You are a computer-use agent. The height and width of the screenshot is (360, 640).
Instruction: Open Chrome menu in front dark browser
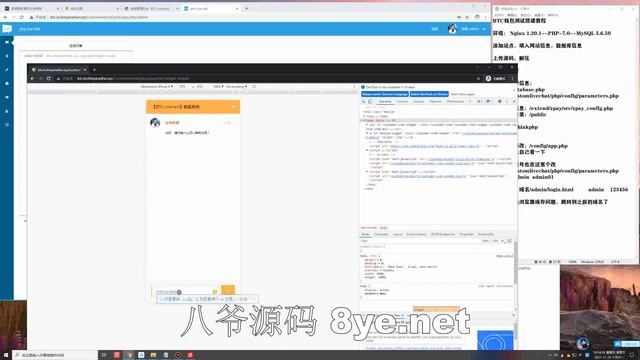tap(512, 78)
